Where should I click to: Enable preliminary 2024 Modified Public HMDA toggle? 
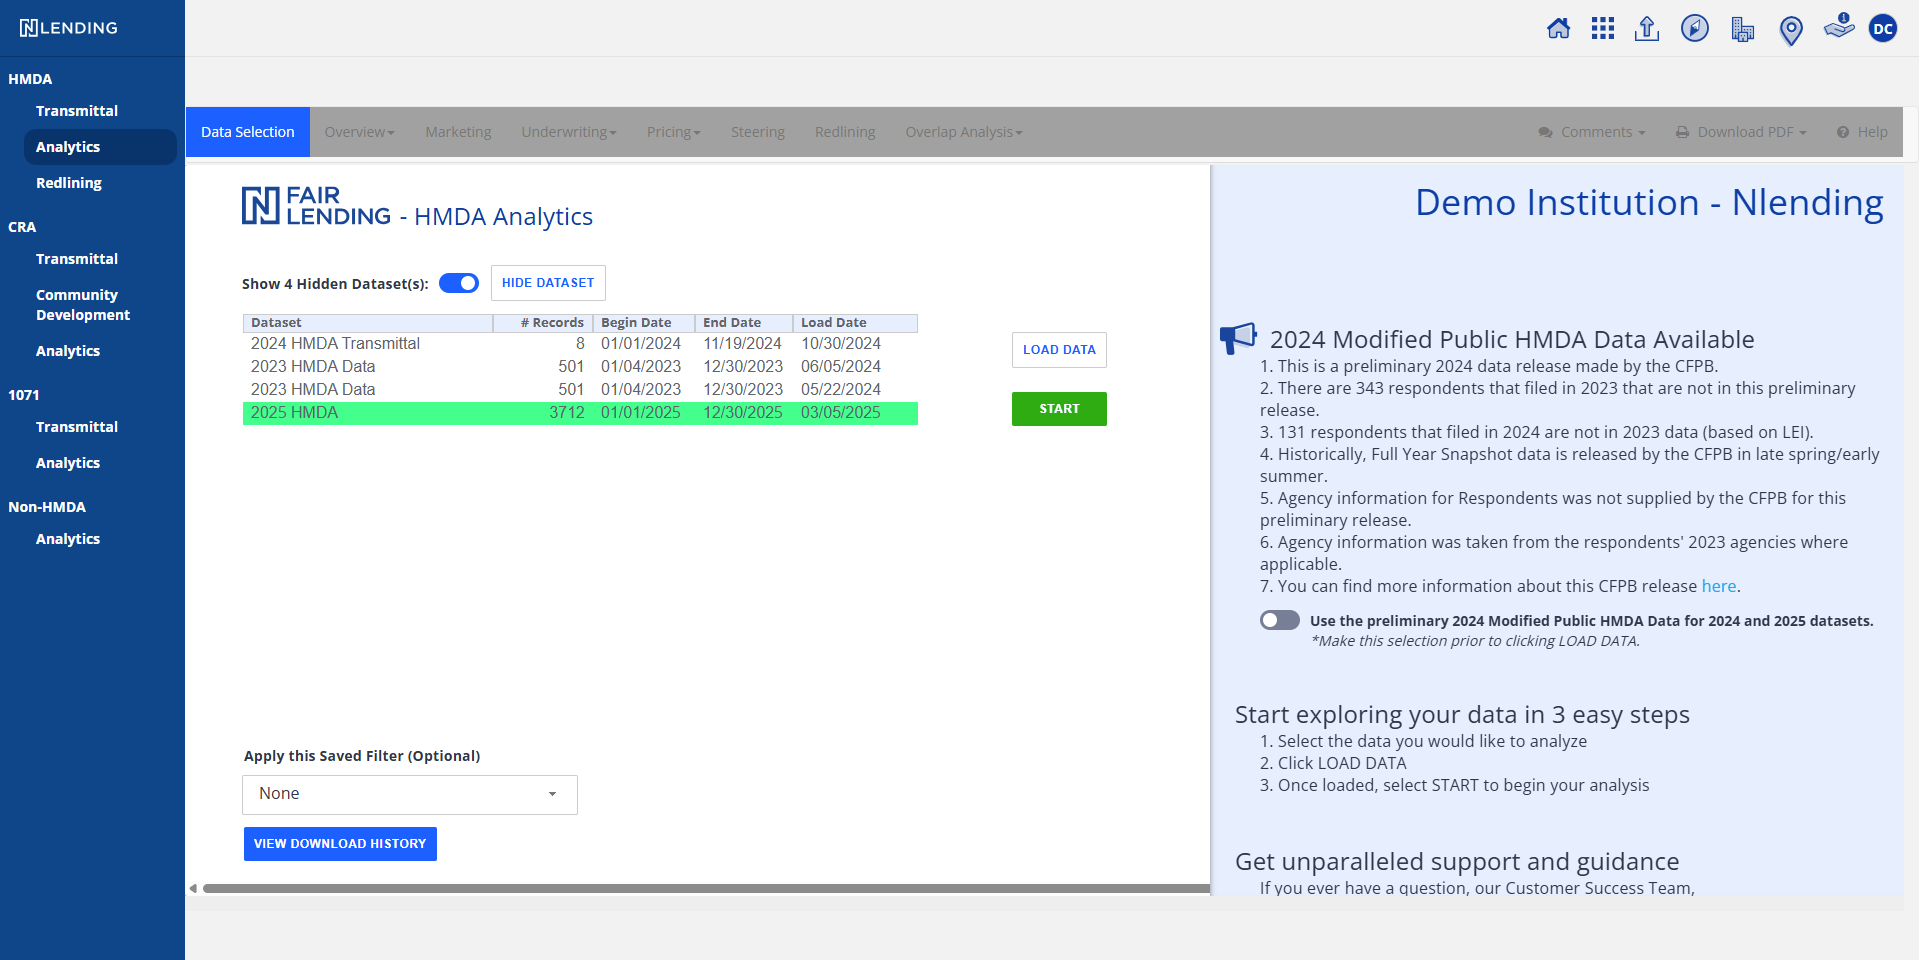(x=1280, y=620)
